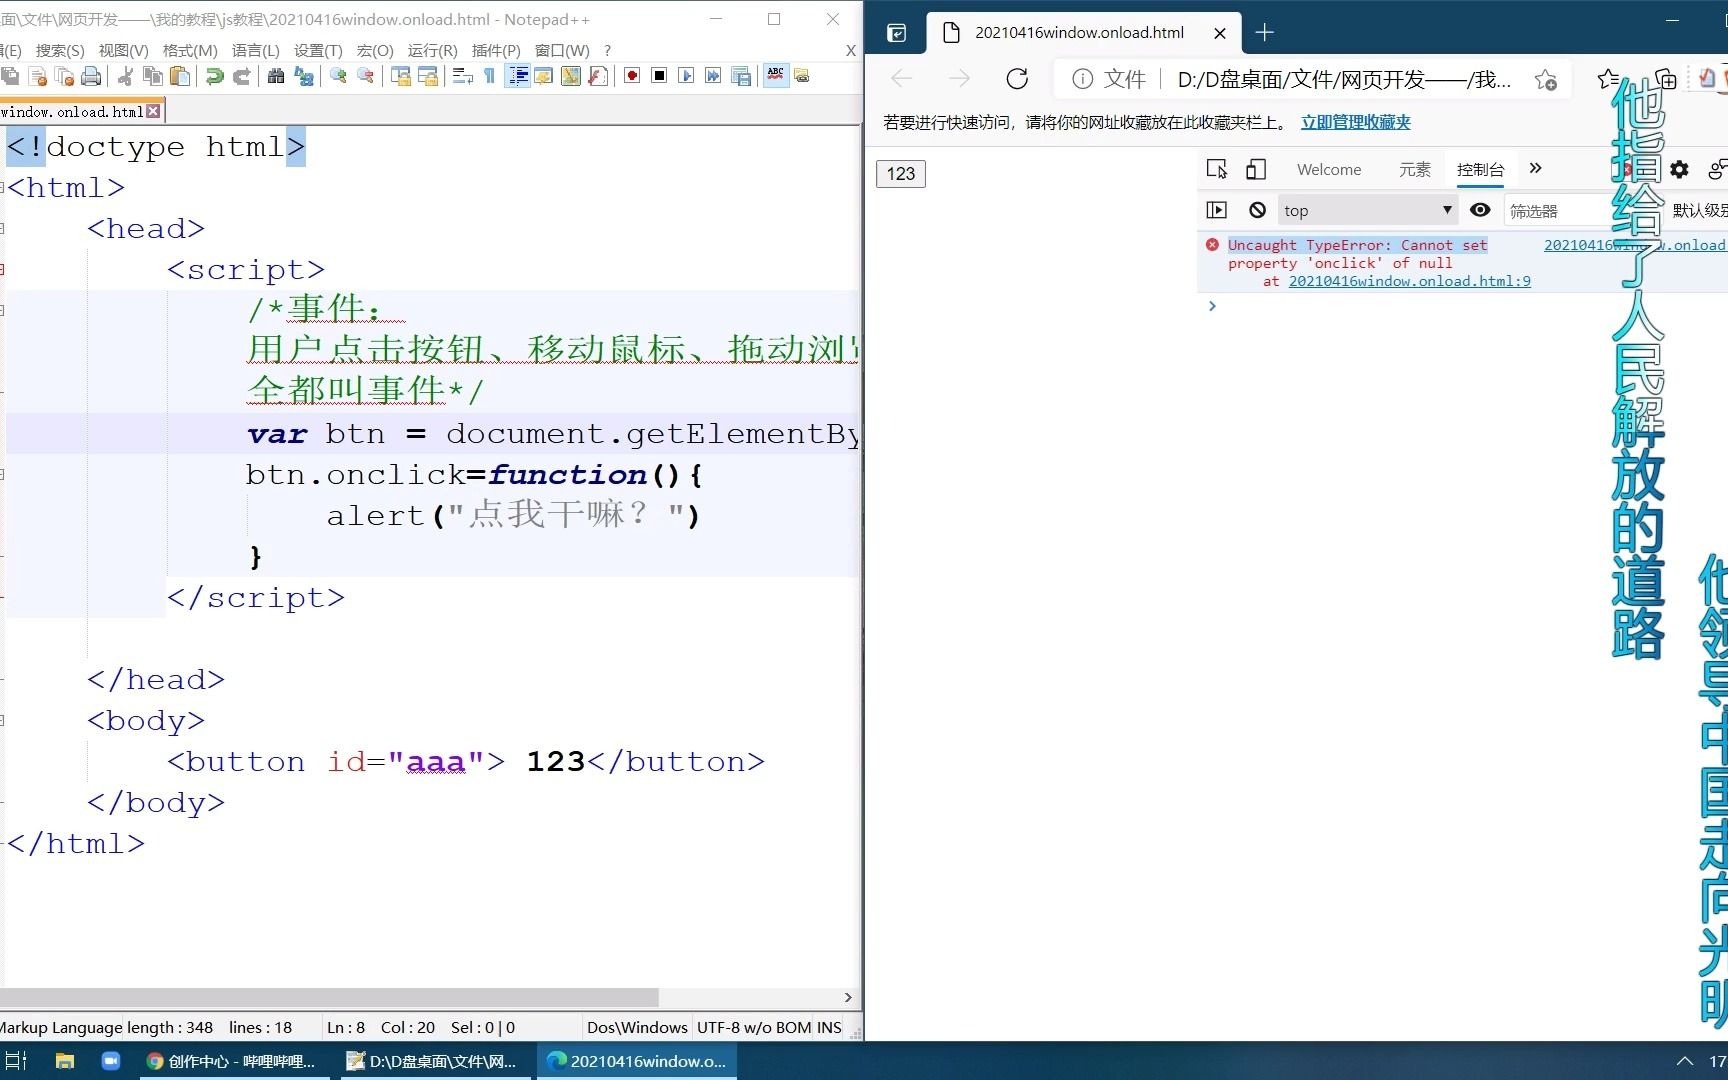1728x1080 pixels.
Task: Click the horizontal scrollbar right arrow
Action: point(848,997)
